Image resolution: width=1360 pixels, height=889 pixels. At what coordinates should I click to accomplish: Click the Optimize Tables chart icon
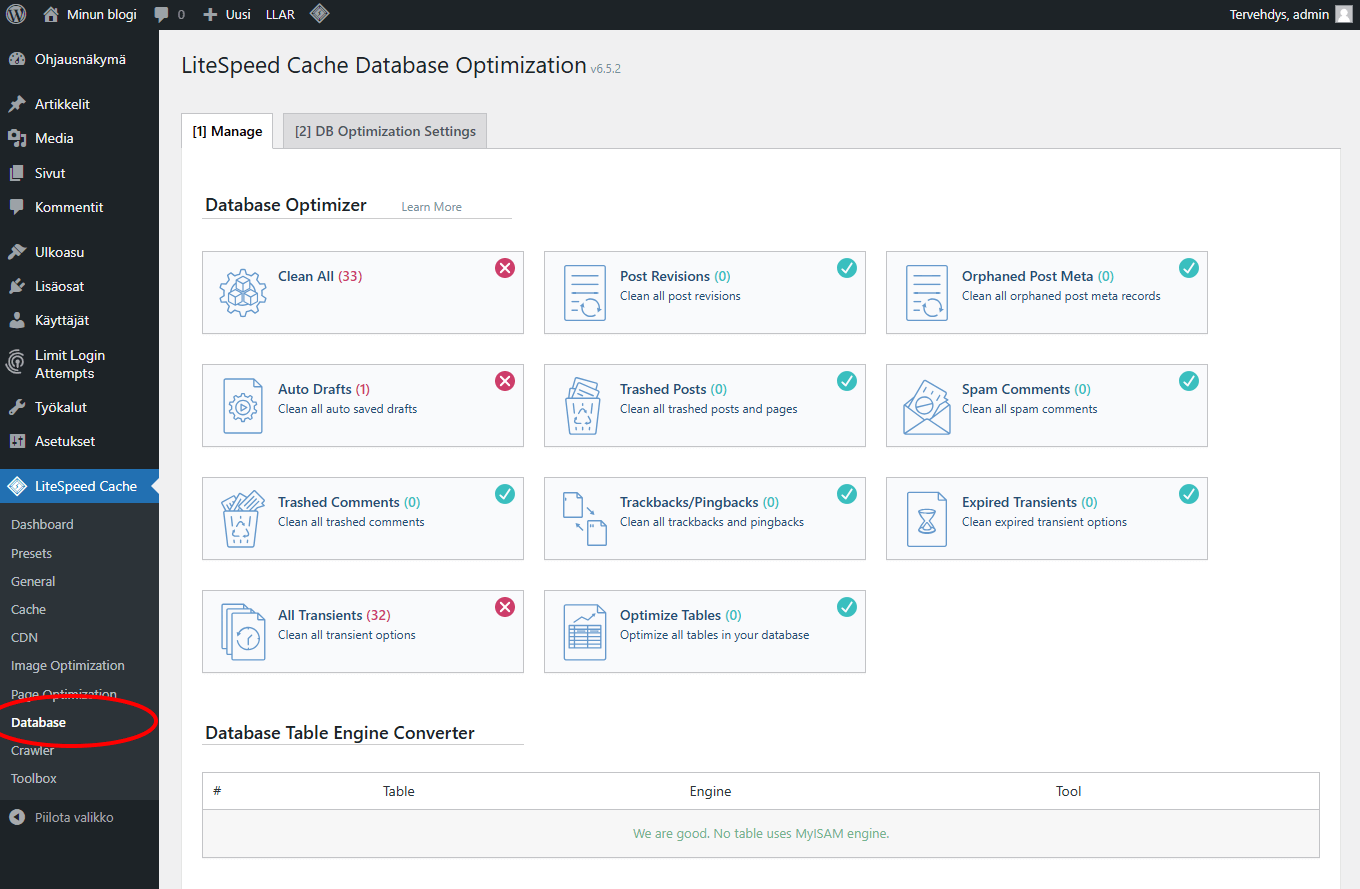[585, 632]
